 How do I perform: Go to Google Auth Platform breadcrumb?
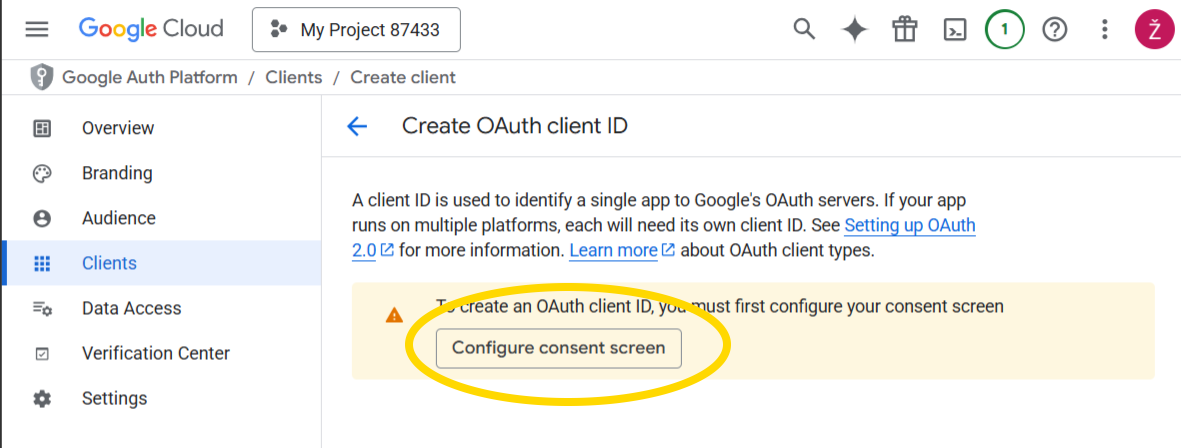(x=150, y=78)
